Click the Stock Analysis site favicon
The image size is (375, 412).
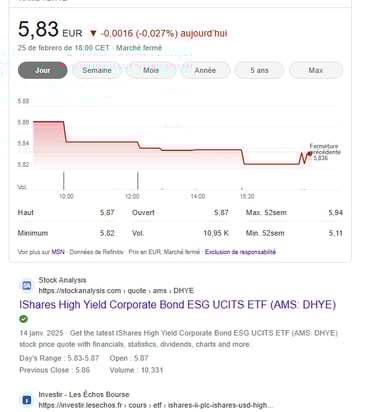pyautogui.click(x=27, y=285)
